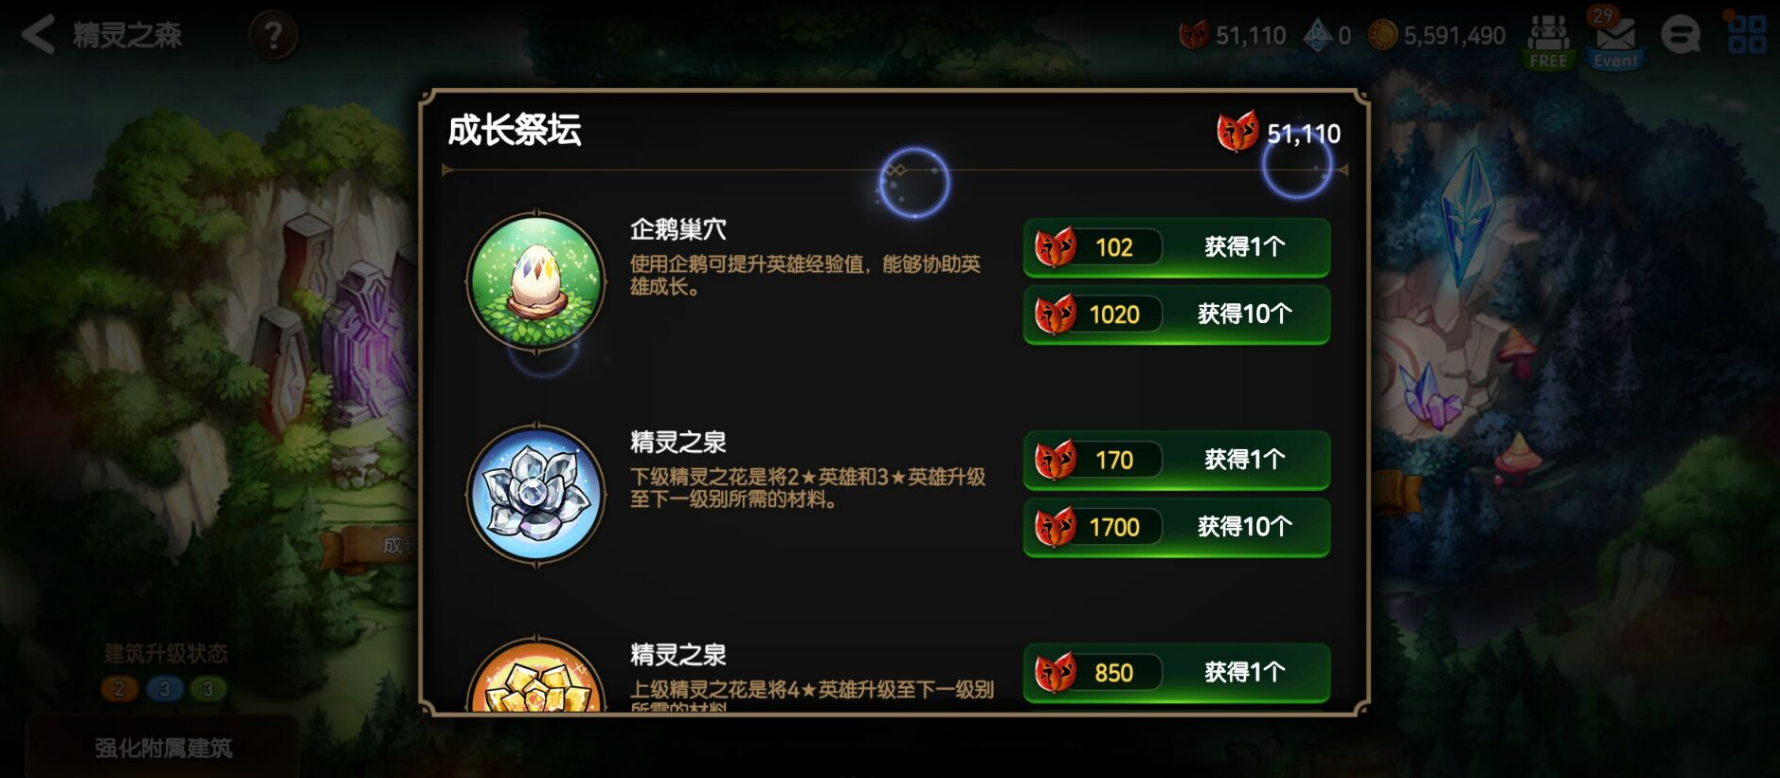1780x778 pixels.
Task: Tap the silver fairy flower icon
Action: pyautogui.click(x=537, y=494)
